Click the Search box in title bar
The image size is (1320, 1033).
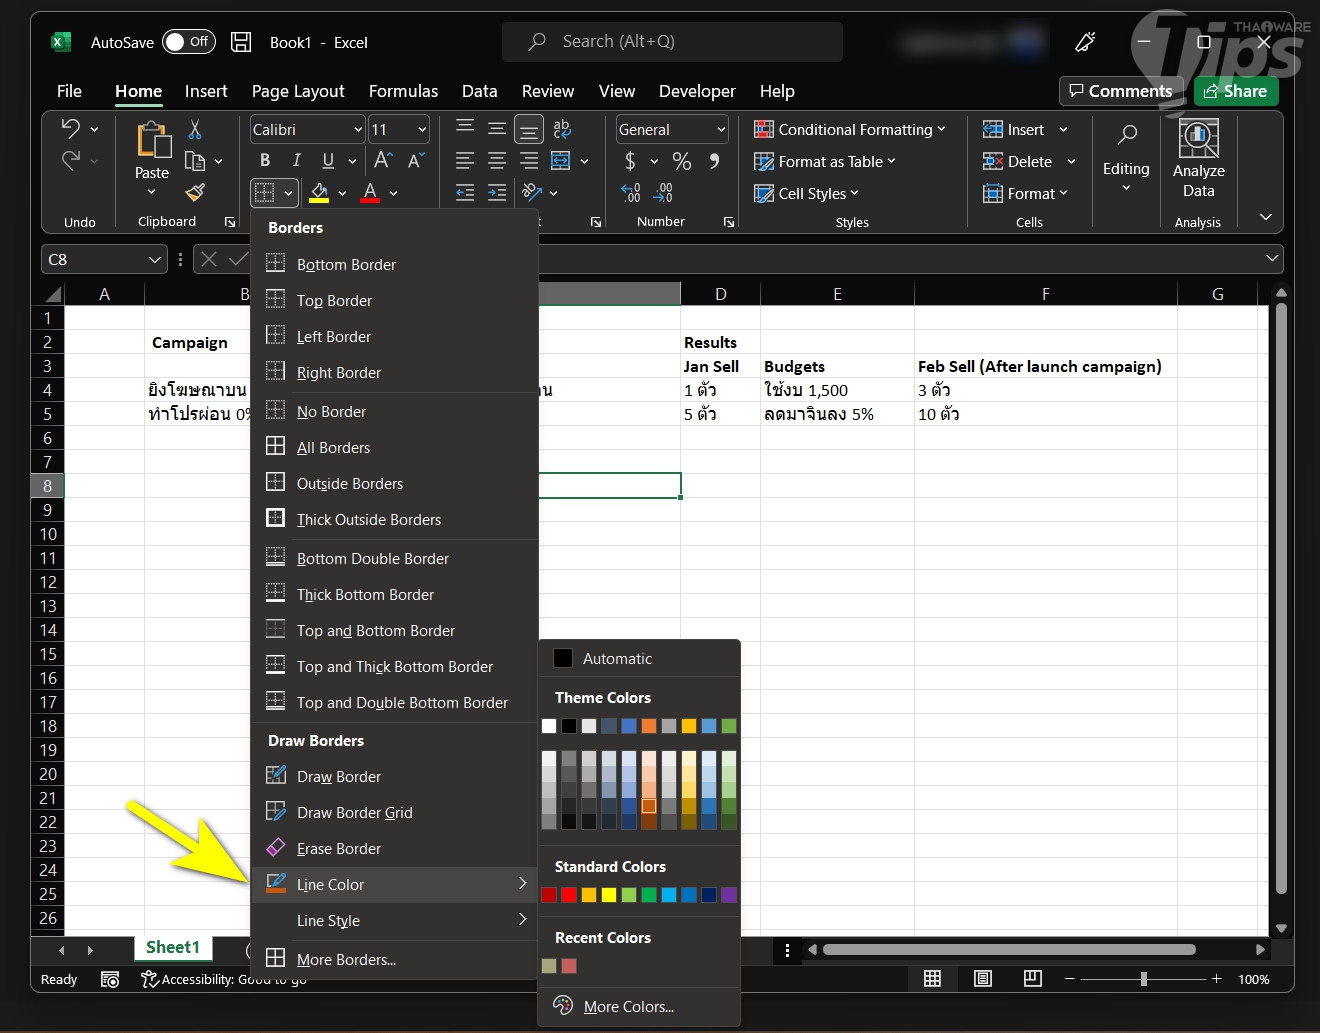click(x=672, y=42)
